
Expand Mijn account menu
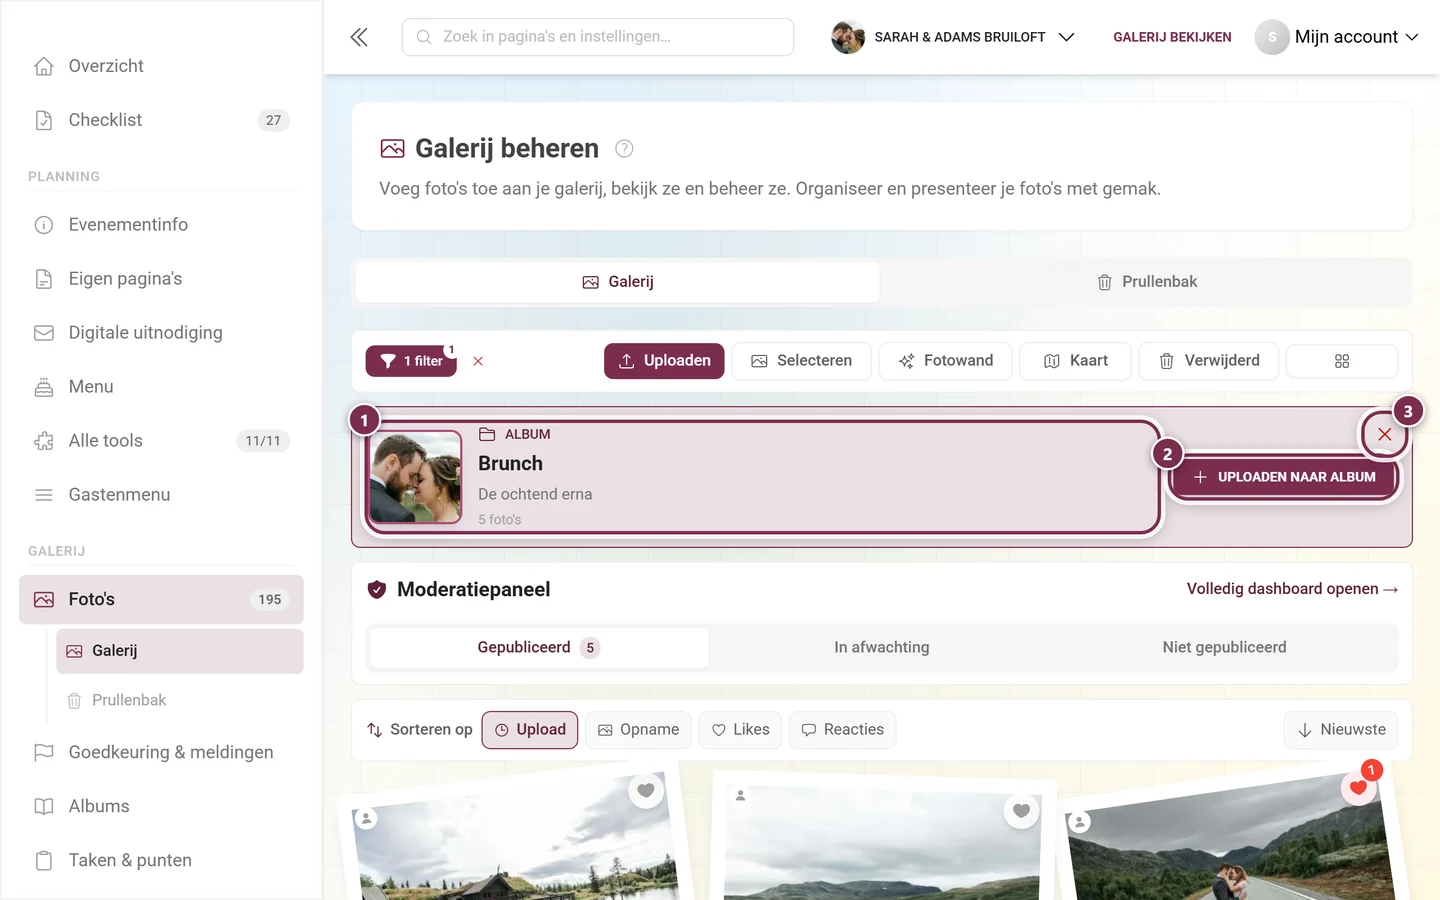point(1337,37)
